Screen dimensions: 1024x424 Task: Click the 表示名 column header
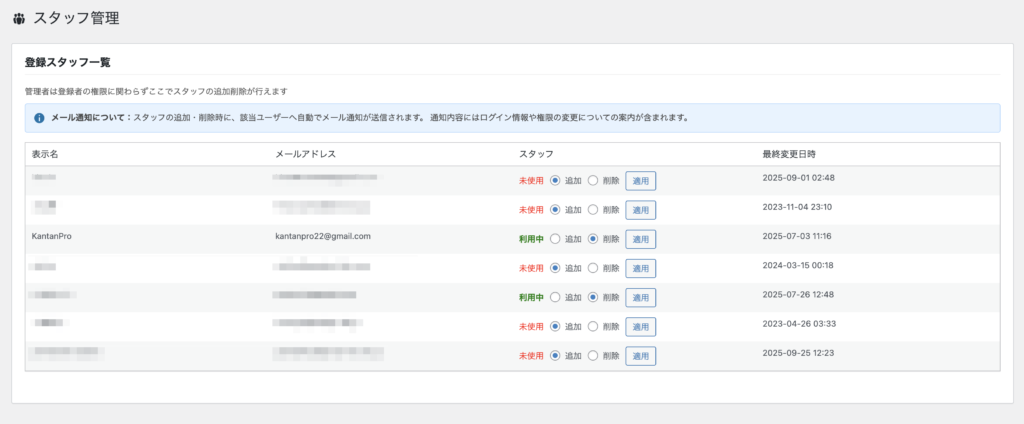46,154
